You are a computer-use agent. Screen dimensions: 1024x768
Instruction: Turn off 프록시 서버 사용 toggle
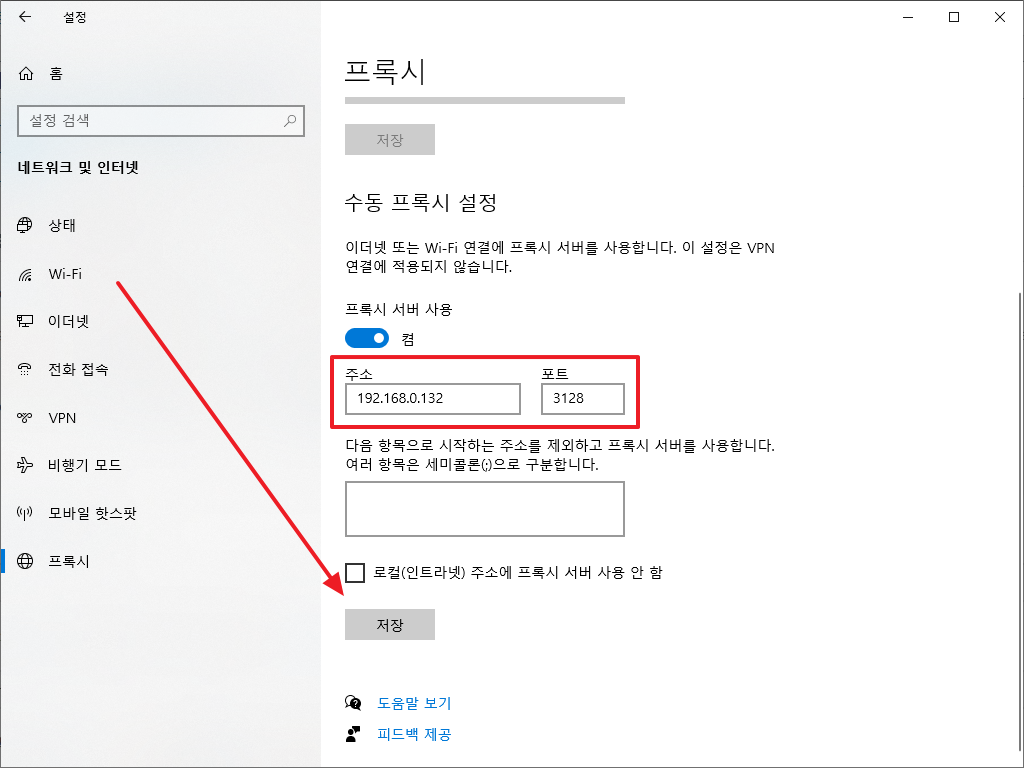(x=367, y=338)
